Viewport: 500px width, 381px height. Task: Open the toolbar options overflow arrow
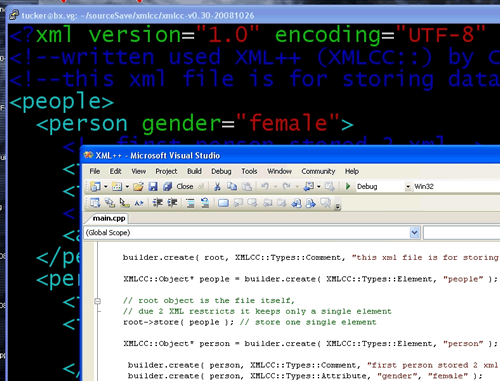pos(338,207)
